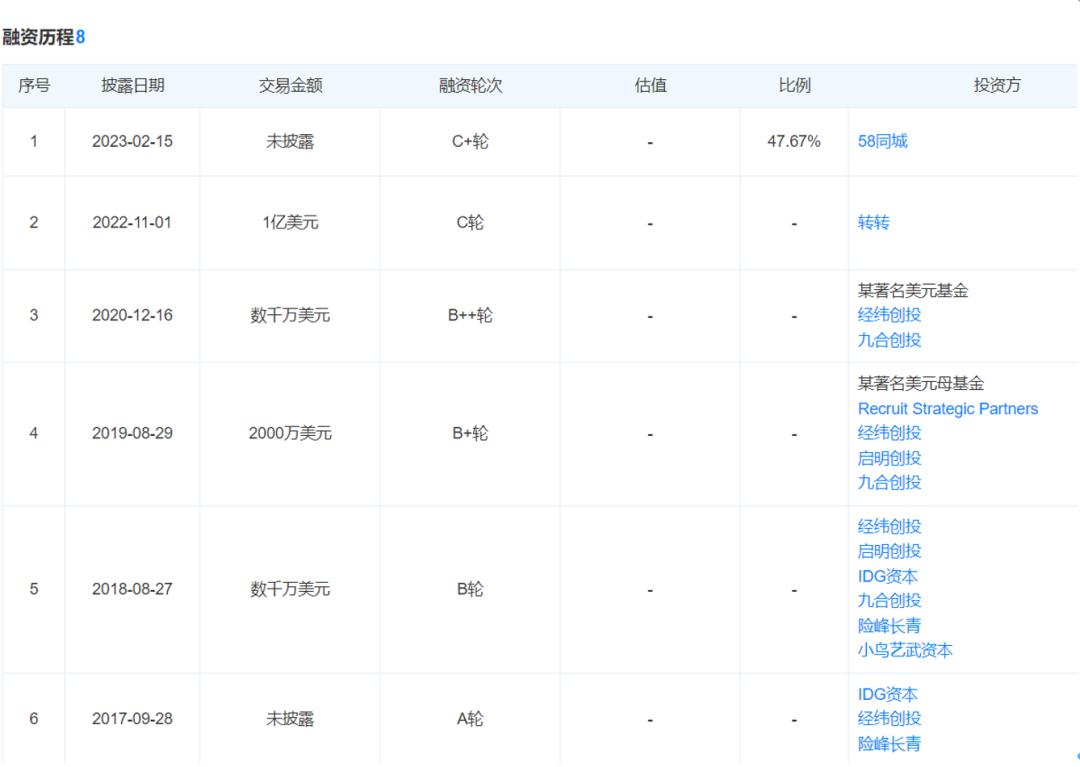The width and height of the screenshot is (1080, 767).
Task: Open 启明创投 link in the 2019-08-29 row
Action: click(889, 458)
